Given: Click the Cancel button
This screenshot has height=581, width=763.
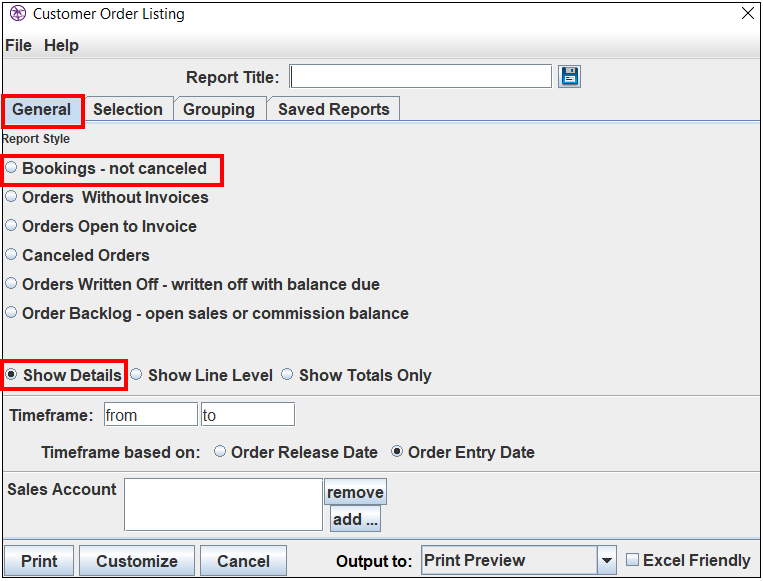Looking at the screenshot, I should 243,561.
